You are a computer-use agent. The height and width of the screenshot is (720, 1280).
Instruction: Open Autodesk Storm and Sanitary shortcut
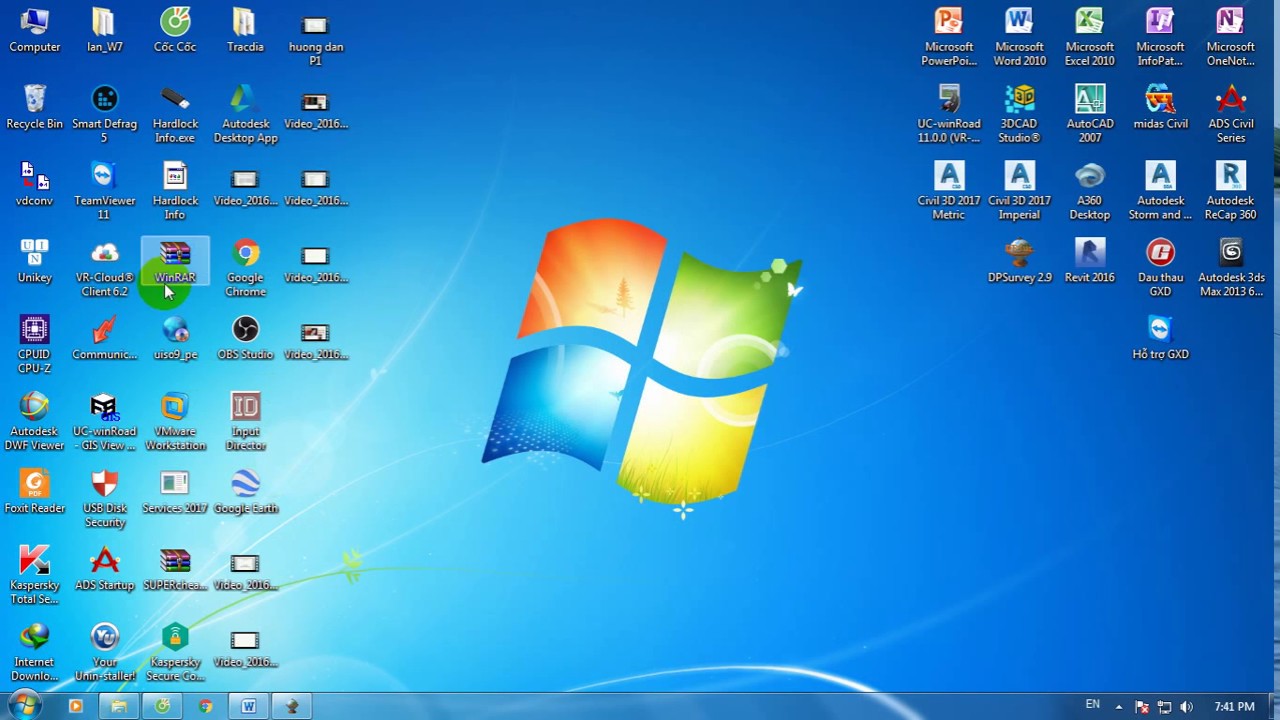pyautogui.click(x=1160, y=191)
